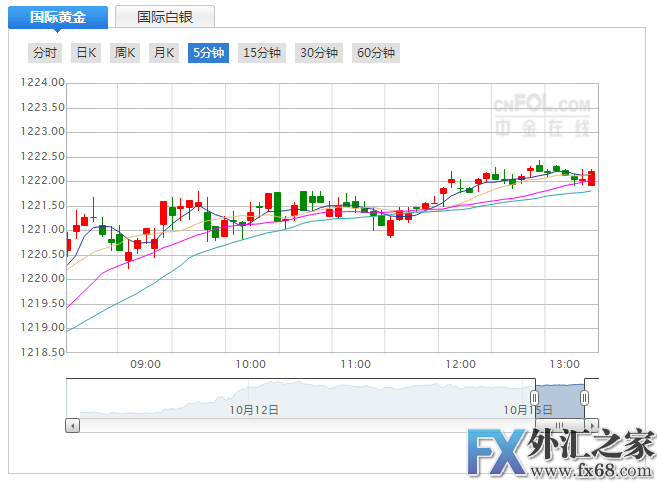This screenshot has height=482, width=657.
Task: Select the 分时 chart period
Action: pyautogui.click(x=45, y=53)
